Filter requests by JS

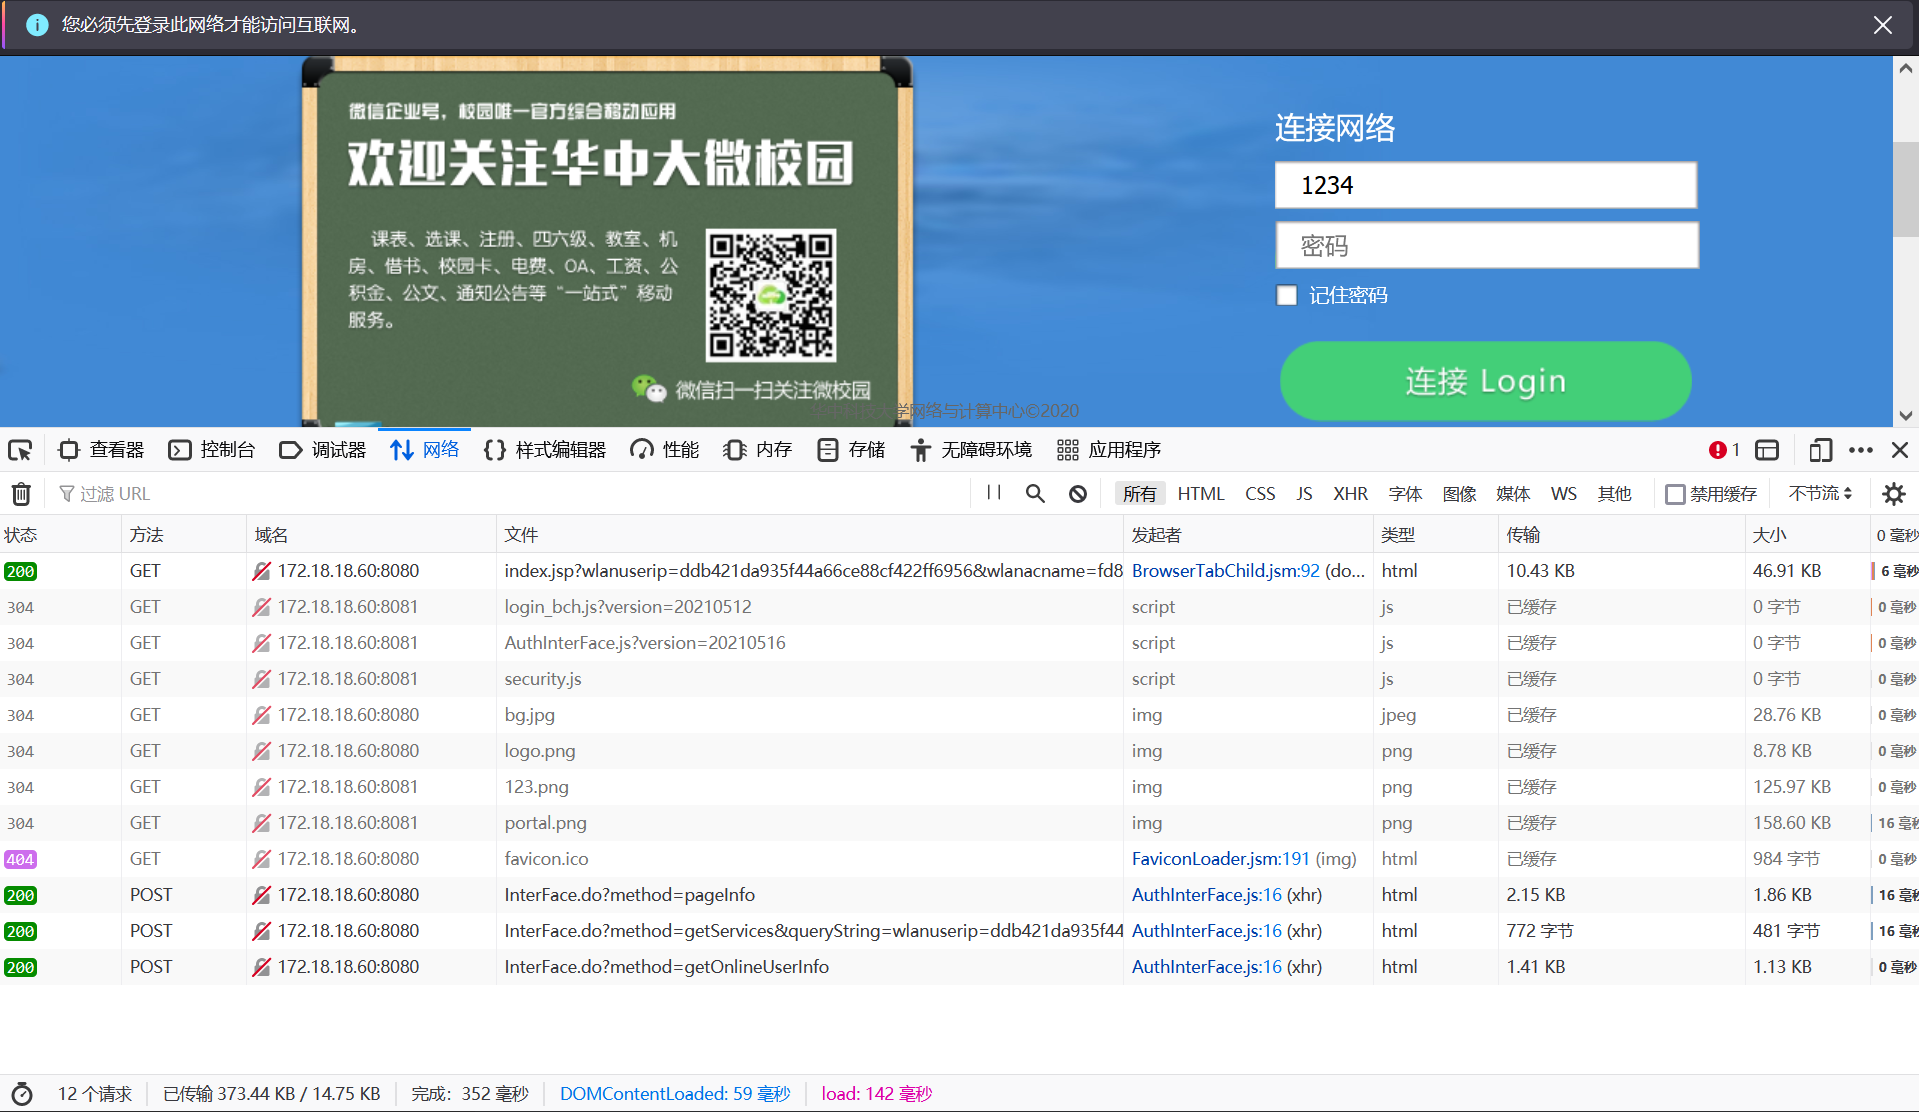(1304, 494)
